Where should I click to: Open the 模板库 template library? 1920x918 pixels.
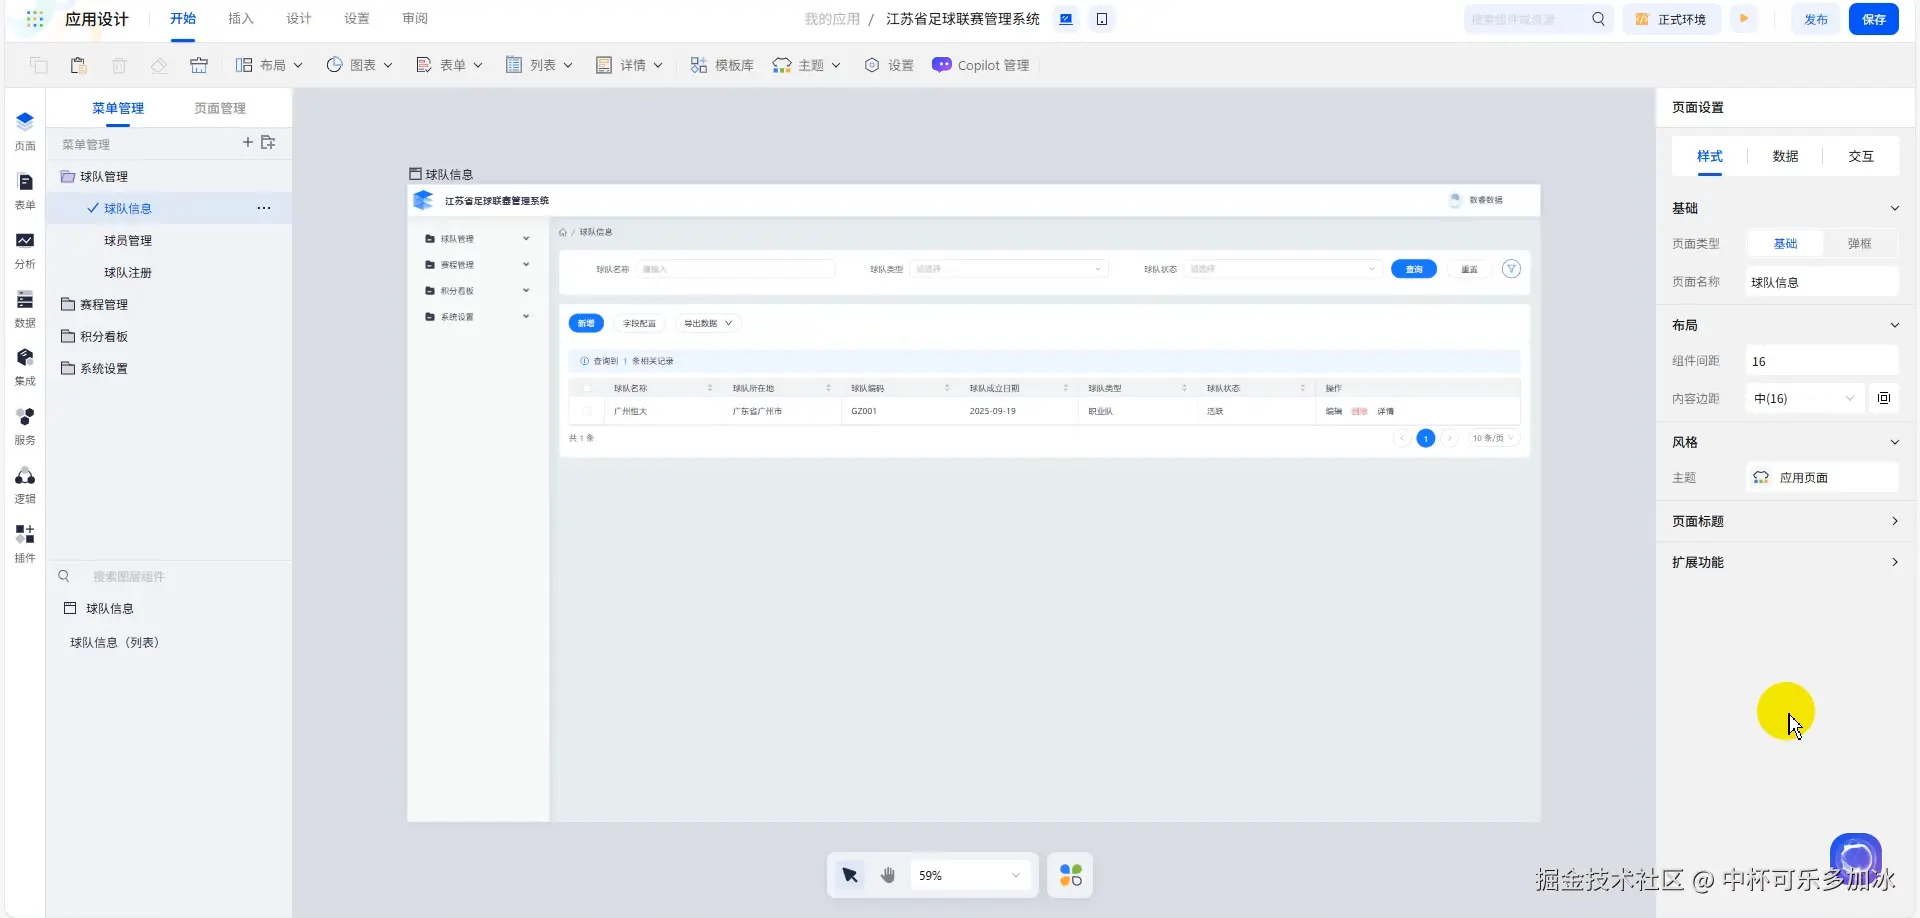[x=722, y=65]
